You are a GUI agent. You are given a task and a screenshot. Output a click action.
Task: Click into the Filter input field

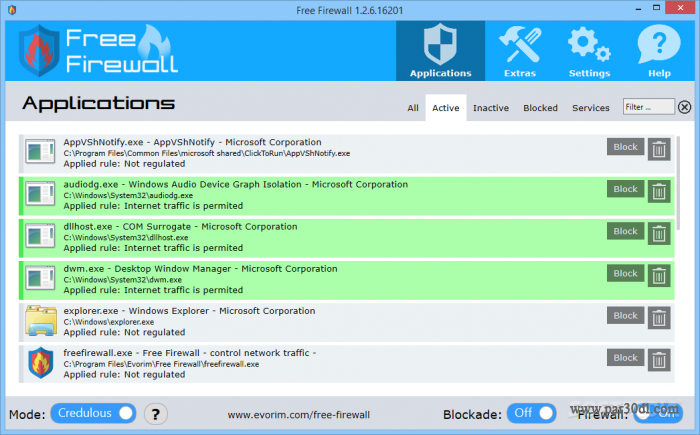pyautogui.click(x=648, y=107)
